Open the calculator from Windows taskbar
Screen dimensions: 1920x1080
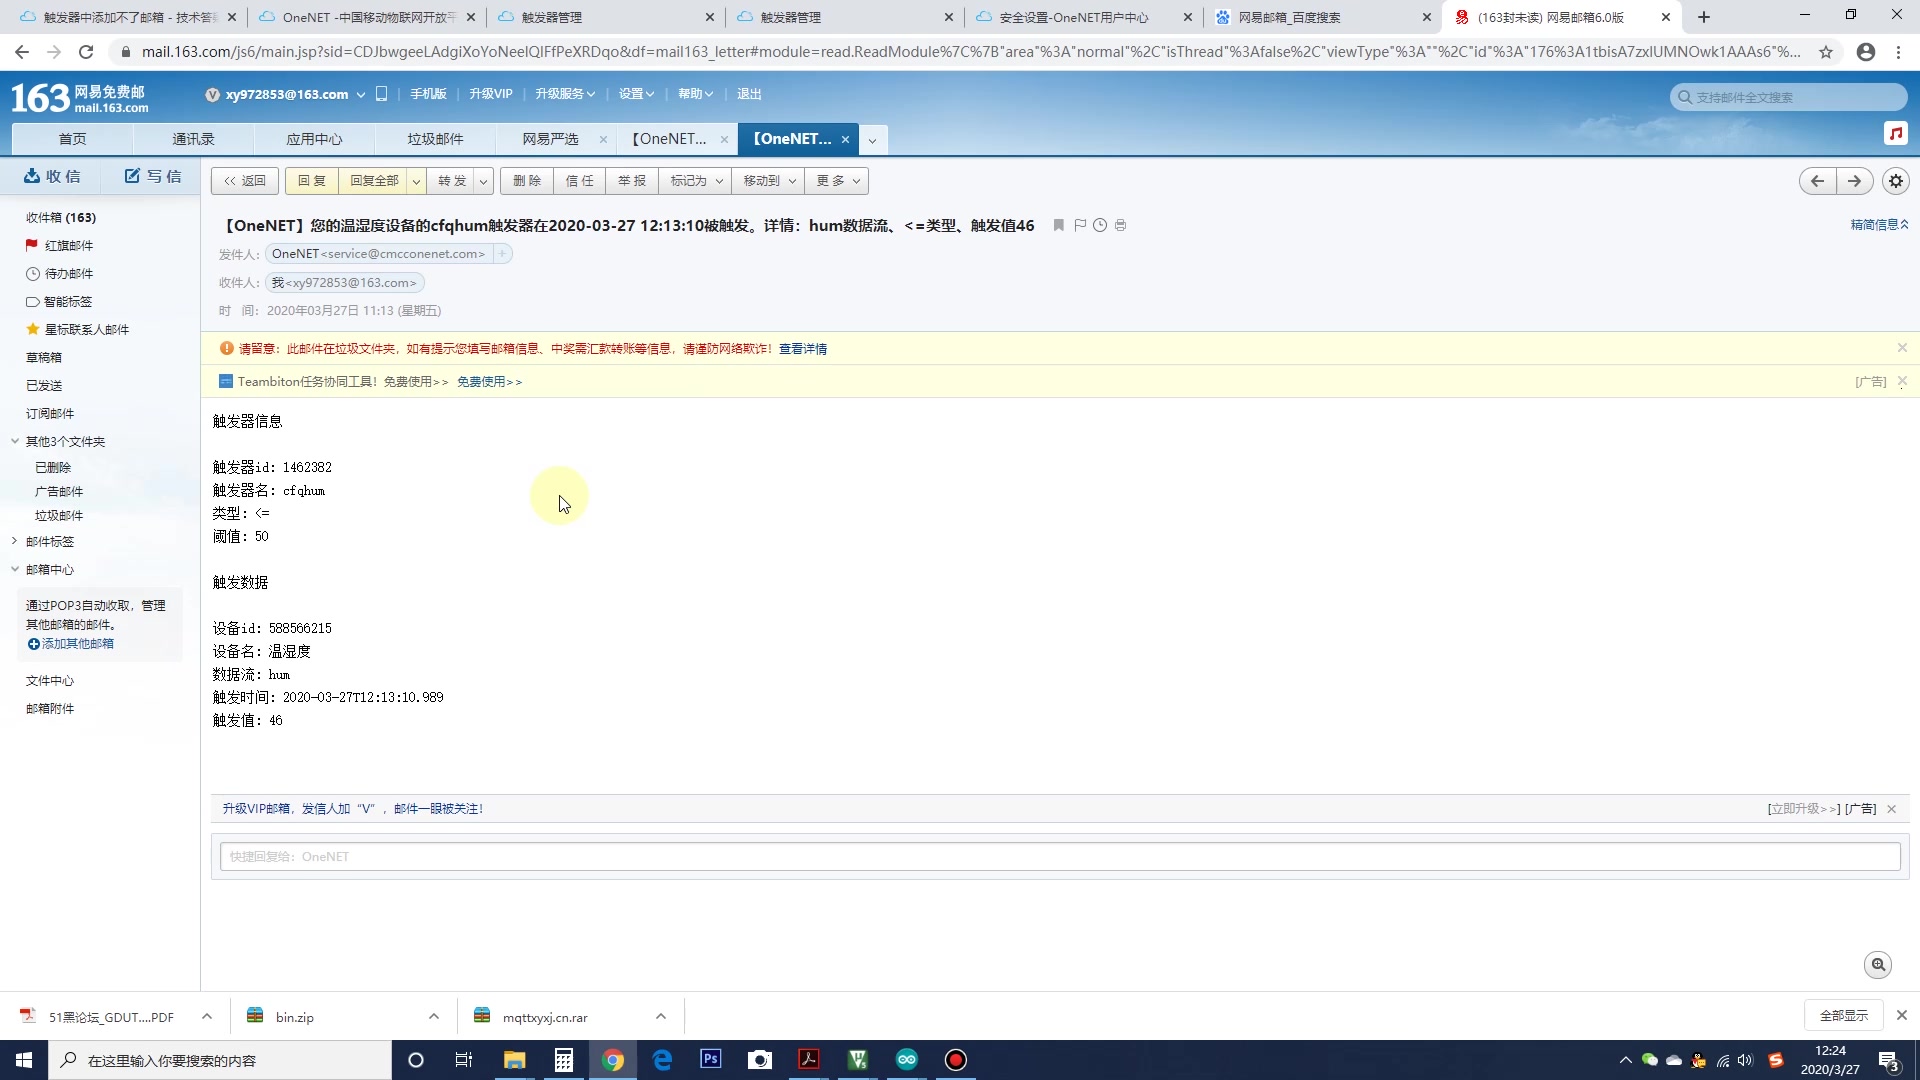pyautogui.click(x=564, y=1060)
